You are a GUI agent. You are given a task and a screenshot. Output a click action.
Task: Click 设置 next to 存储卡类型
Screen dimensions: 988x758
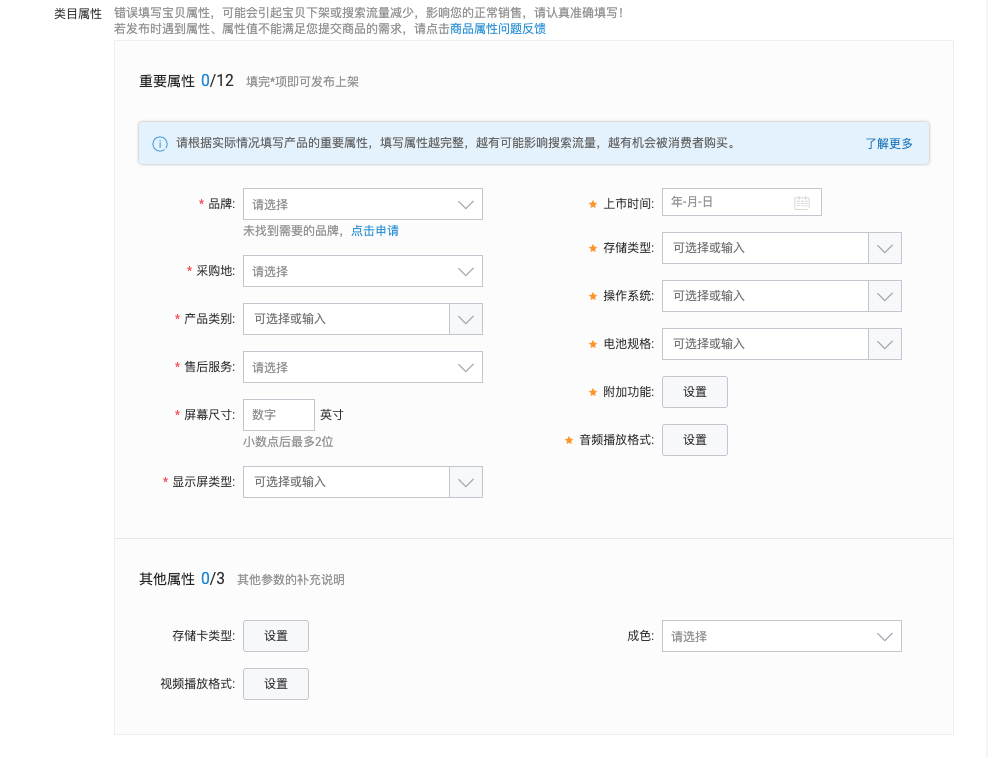pyautogui.click(x=275, y=635)
